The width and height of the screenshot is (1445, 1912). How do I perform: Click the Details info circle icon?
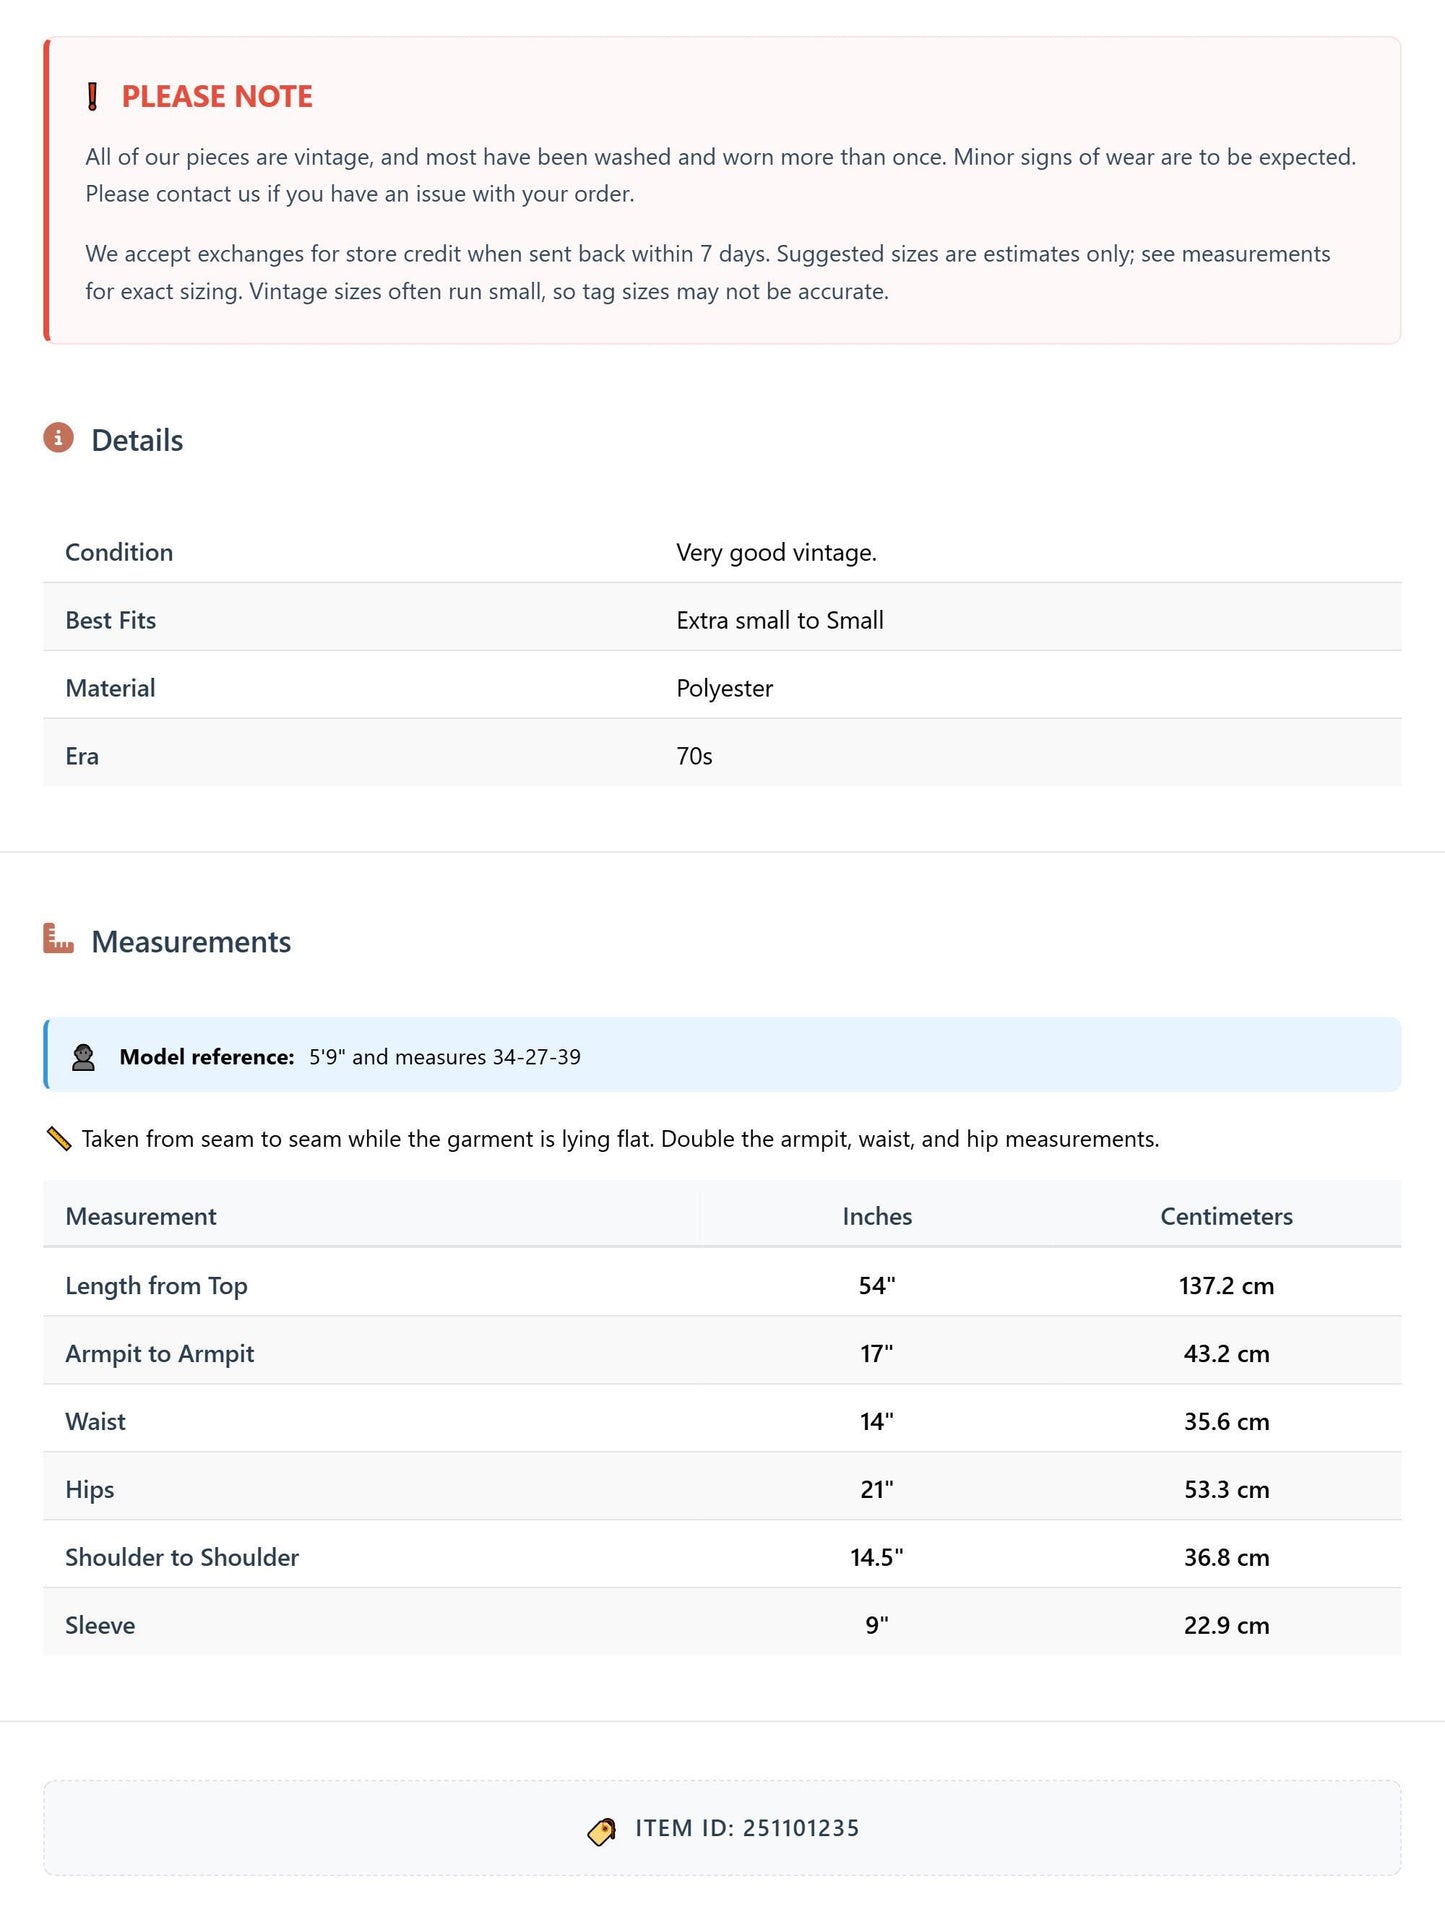point(58,438)
